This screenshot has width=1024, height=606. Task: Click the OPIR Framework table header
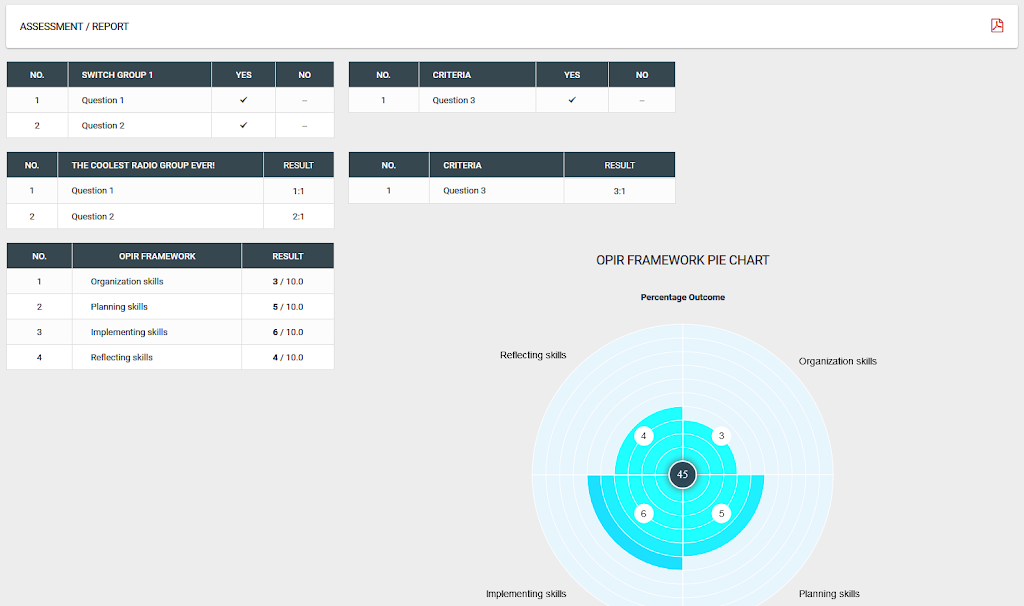pos(157,256)
